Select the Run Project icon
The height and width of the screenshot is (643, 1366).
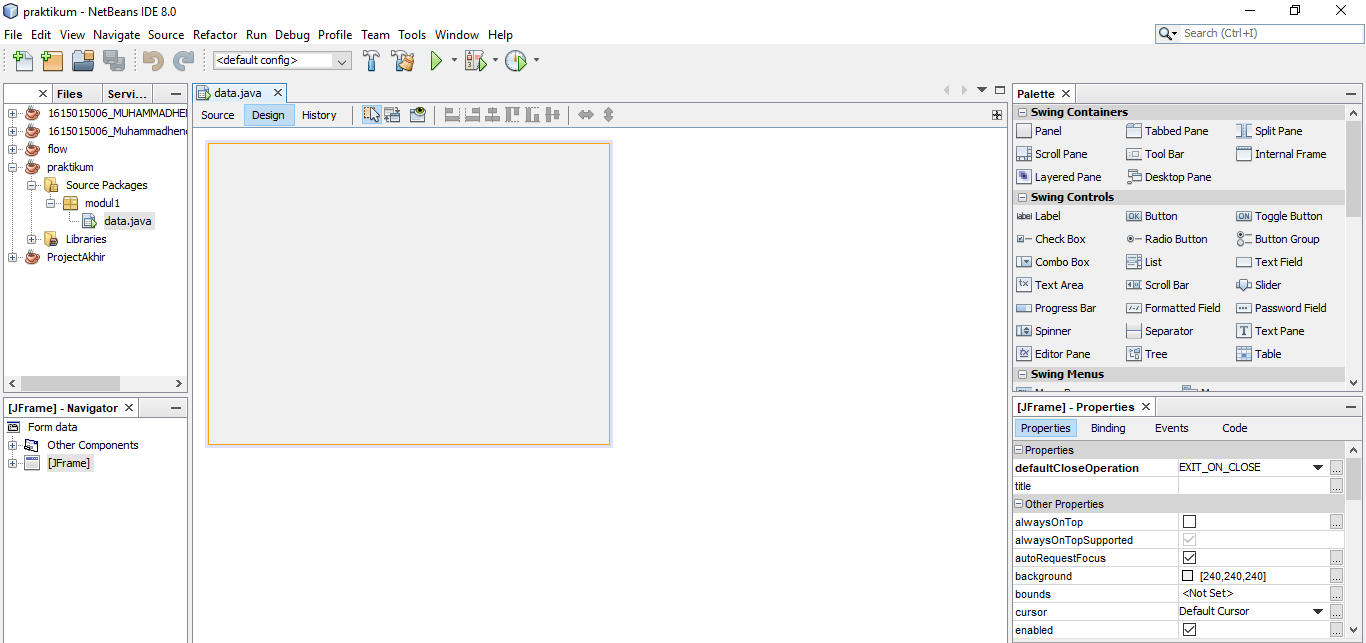pyautogui.click(x=438, y=60)
